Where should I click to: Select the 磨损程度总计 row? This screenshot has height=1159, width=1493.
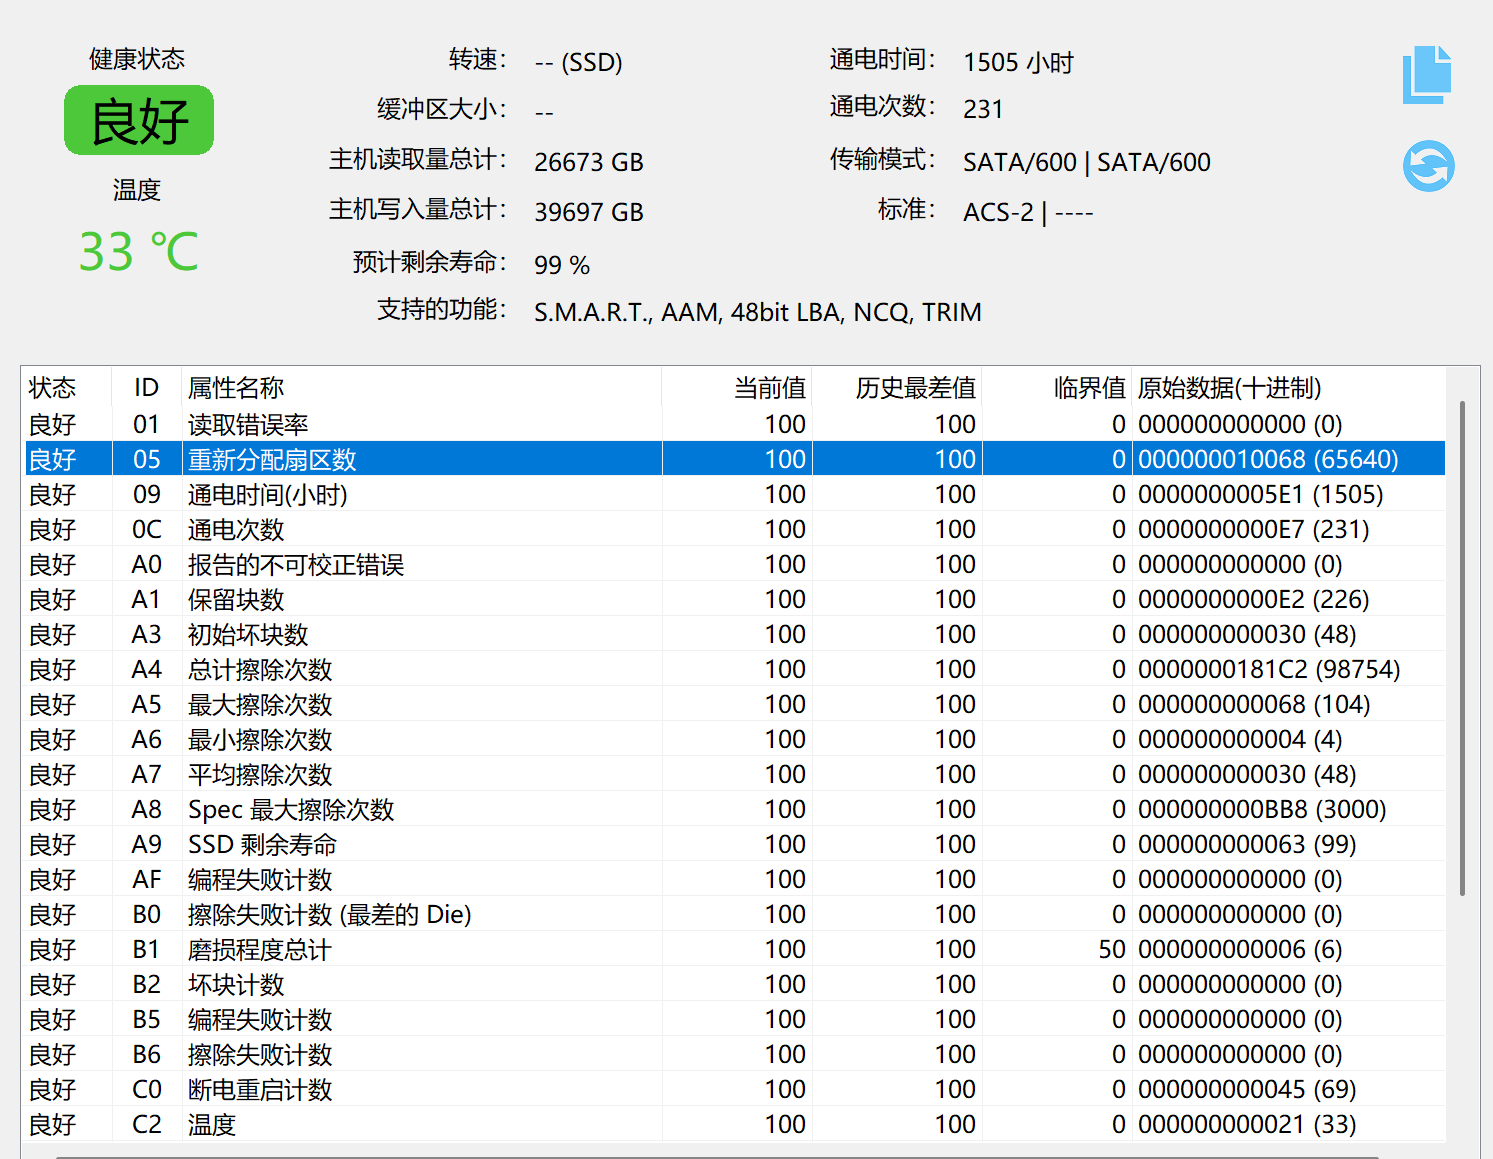point(733,949)
